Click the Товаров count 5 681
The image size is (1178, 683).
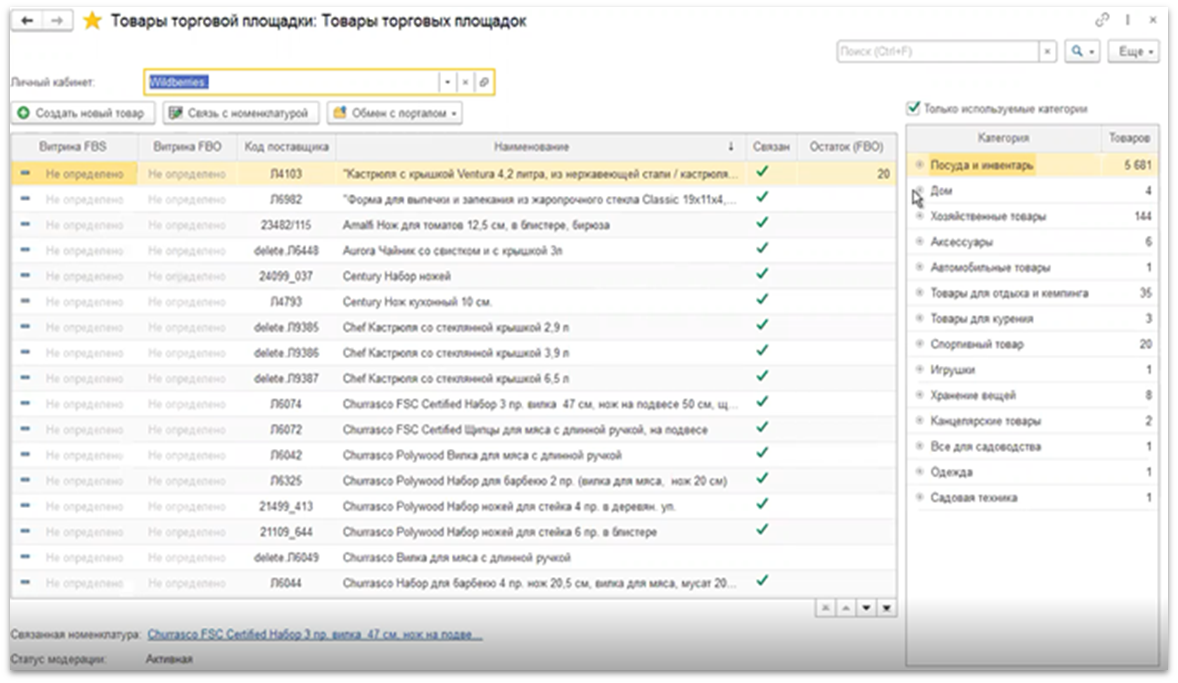[1138, 165]
